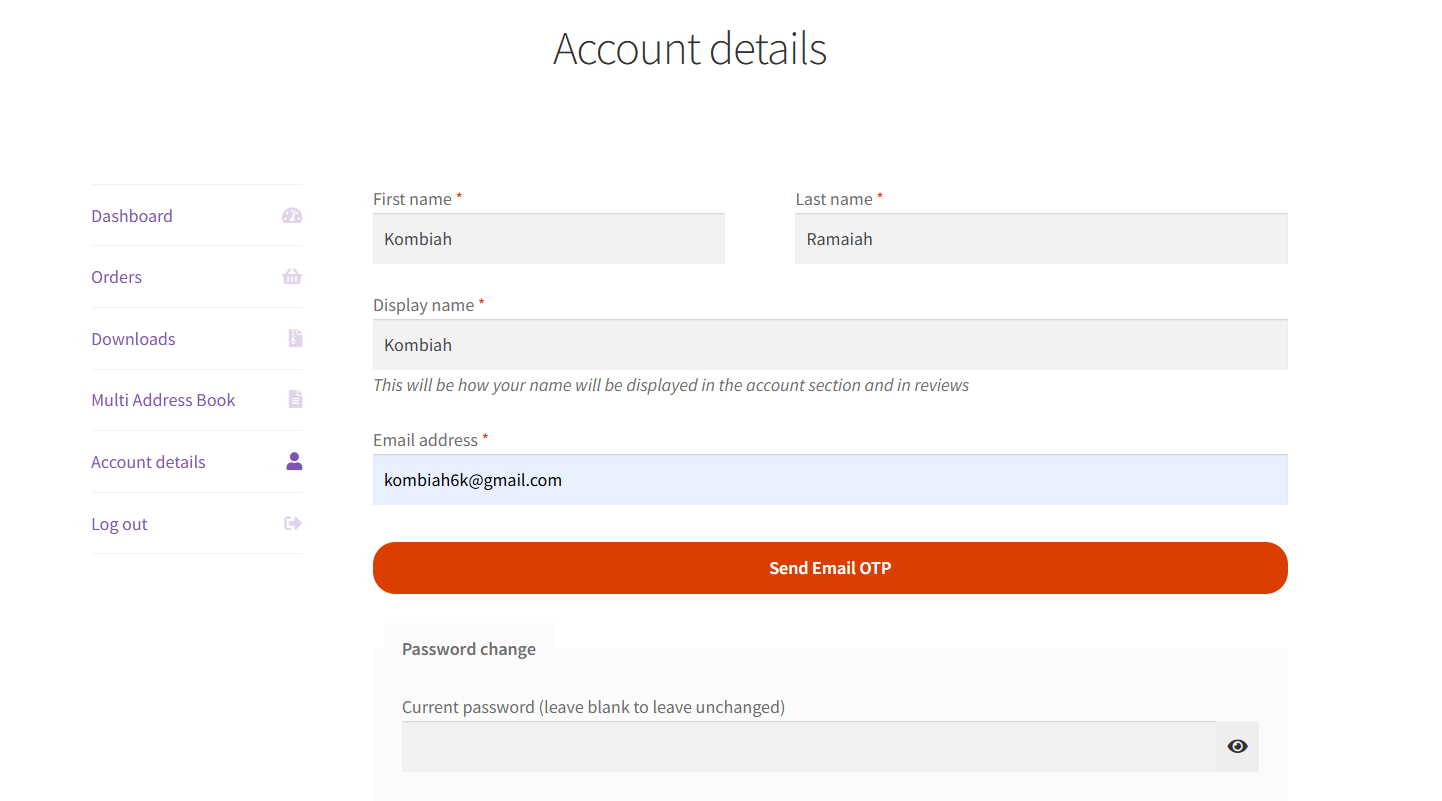
Task: Click the Multi Address Book document icon
Action: 295,400
